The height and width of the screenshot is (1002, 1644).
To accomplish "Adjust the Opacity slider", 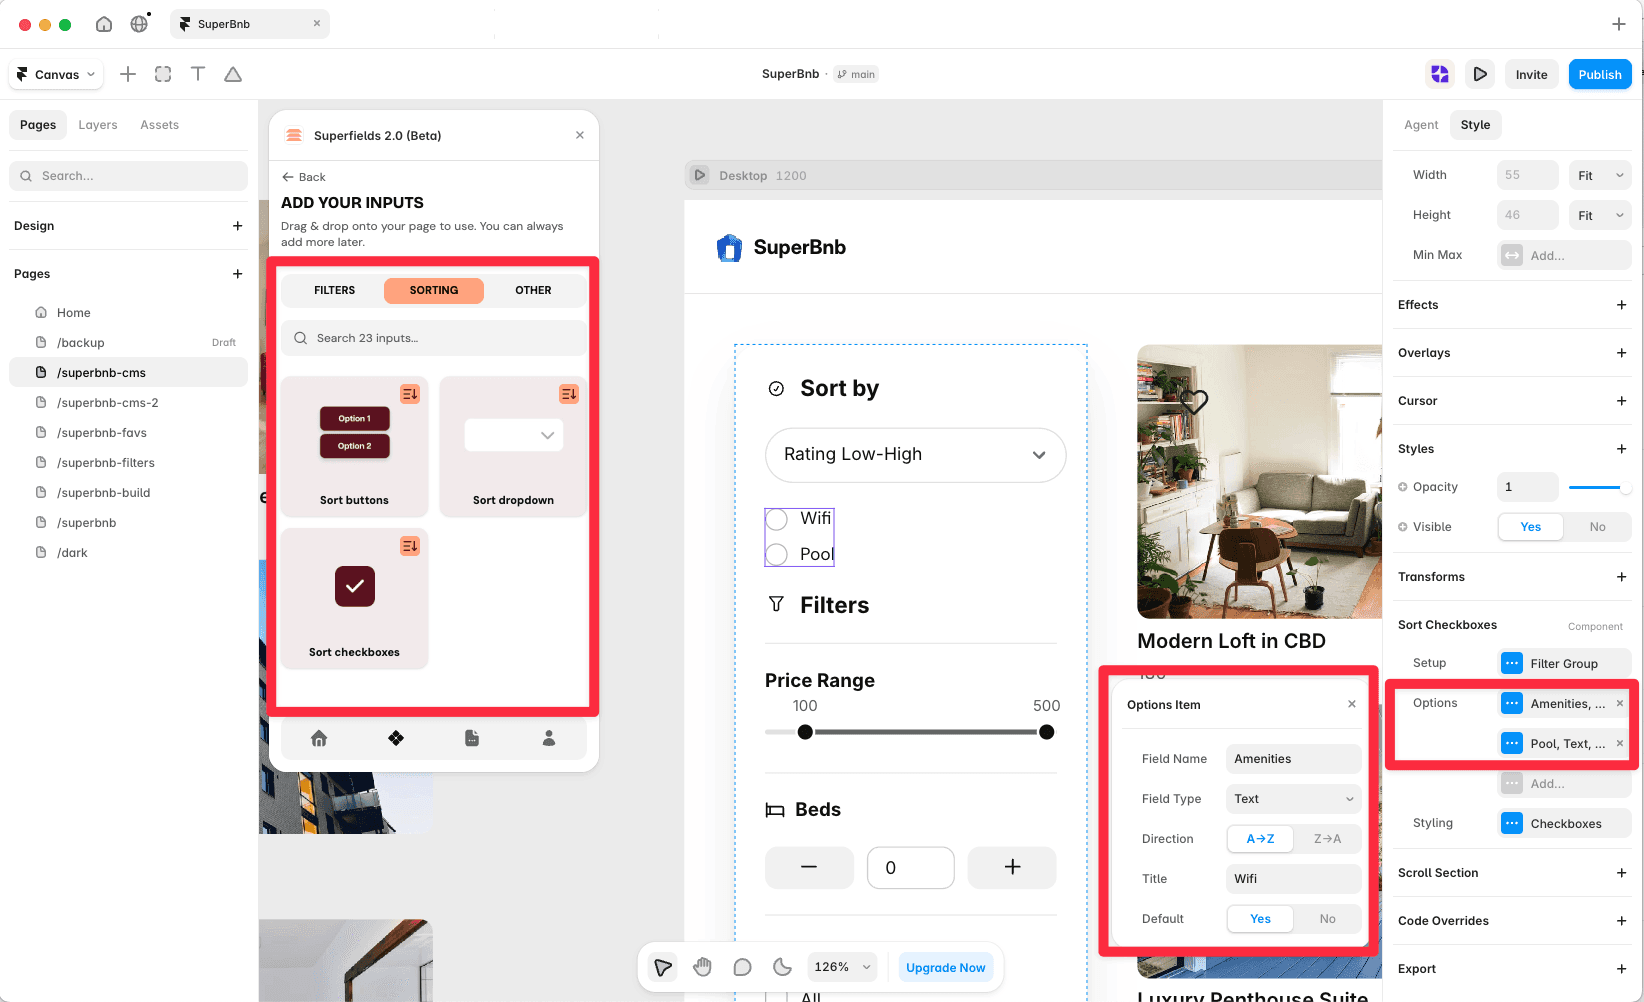I will click(x=1600, y=487).
